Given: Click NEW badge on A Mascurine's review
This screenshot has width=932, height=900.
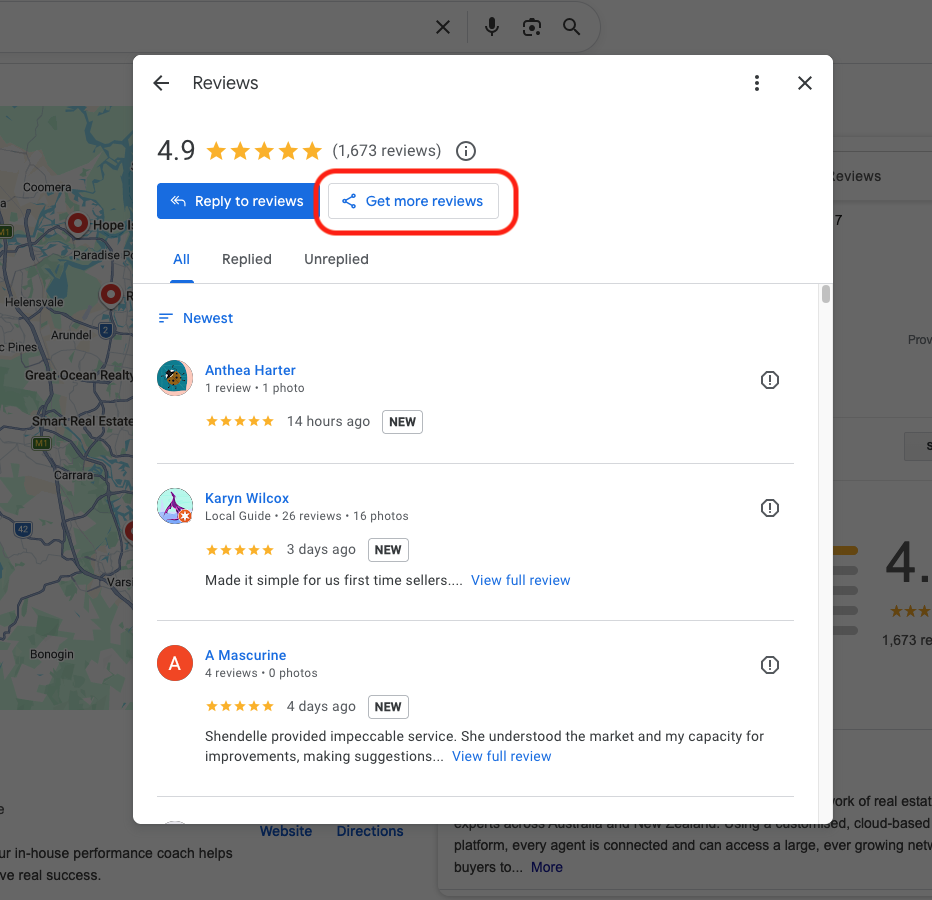Looking at the screenshot, I should [x=388, y=707].
